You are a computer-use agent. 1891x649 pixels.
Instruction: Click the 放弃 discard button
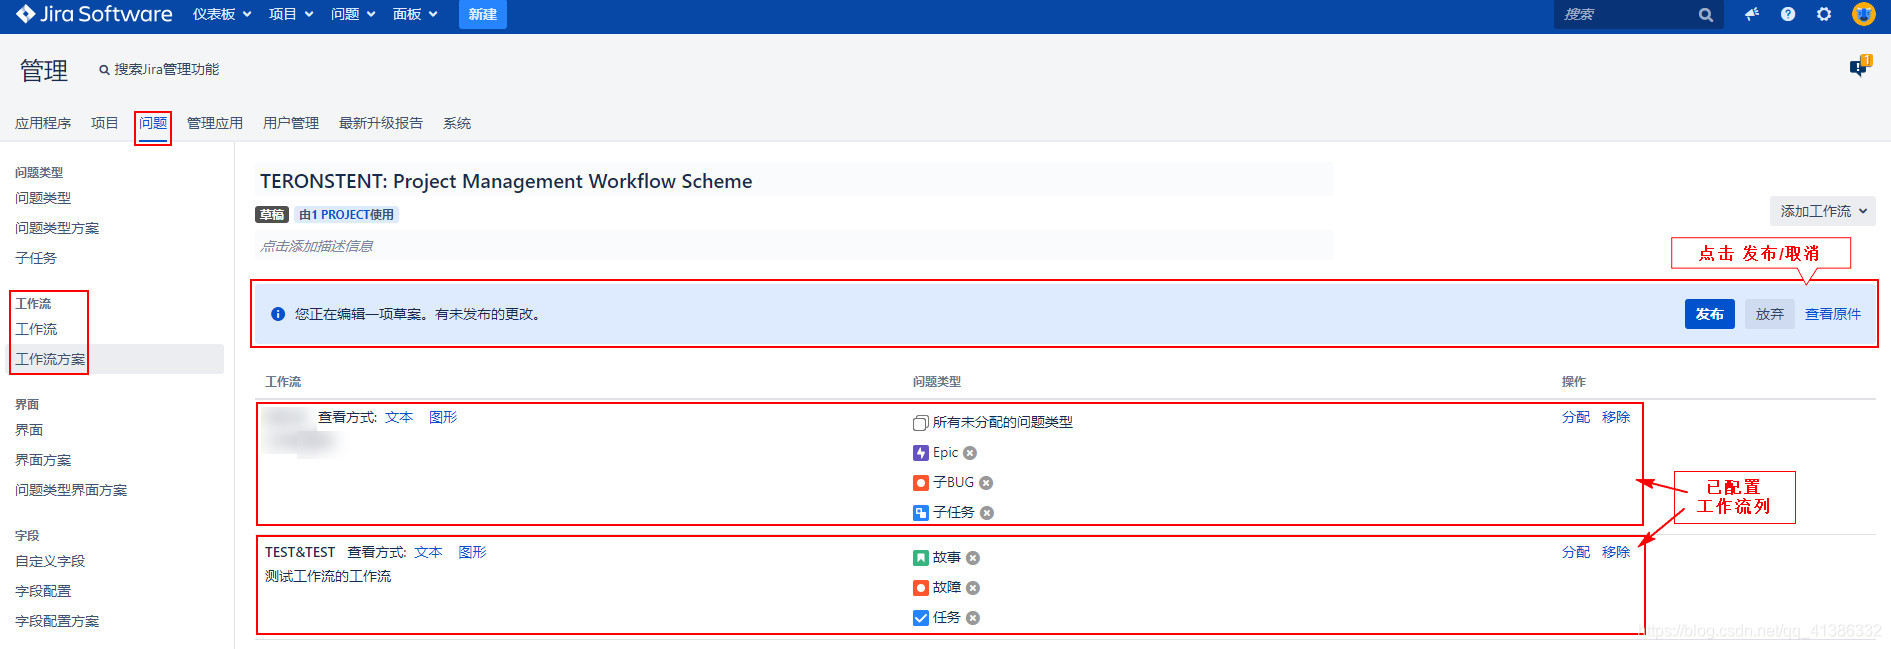tap(1770, 314)
